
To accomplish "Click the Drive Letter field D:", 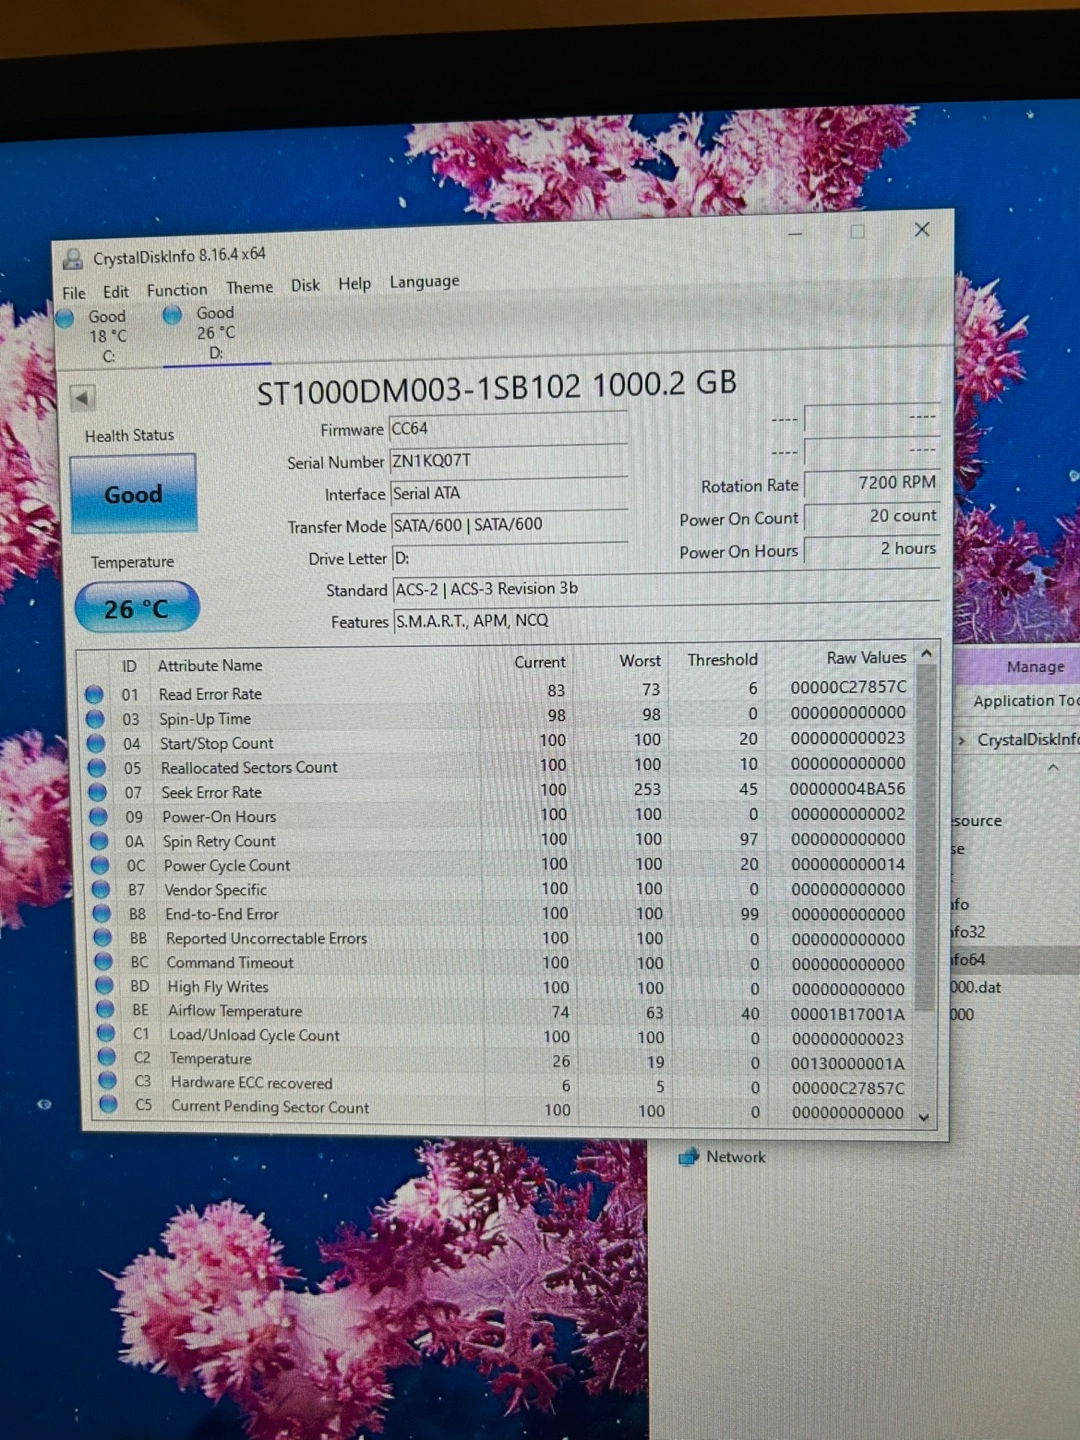I will 510,557.
